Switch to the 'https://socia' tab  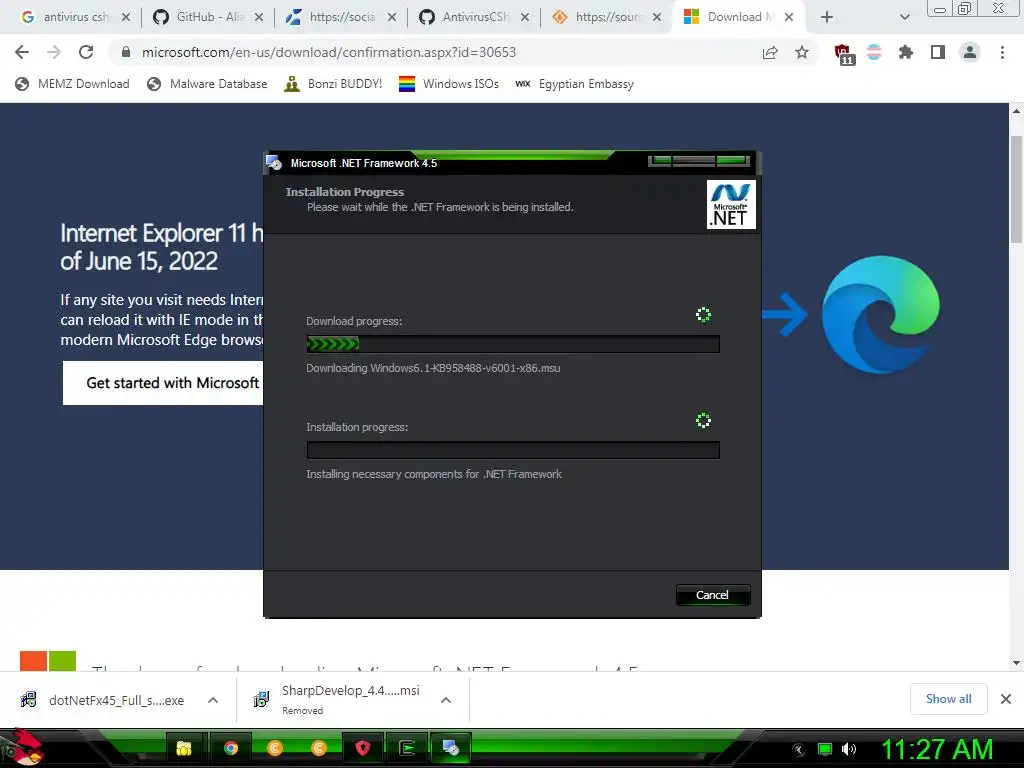point(342,17)
